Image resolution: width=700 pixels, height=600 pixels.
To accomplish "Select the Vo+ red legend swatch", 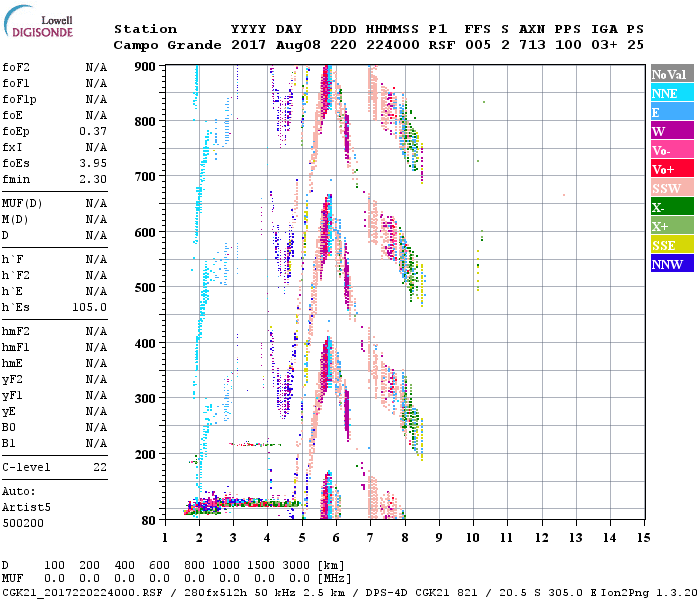I will 672,169.
